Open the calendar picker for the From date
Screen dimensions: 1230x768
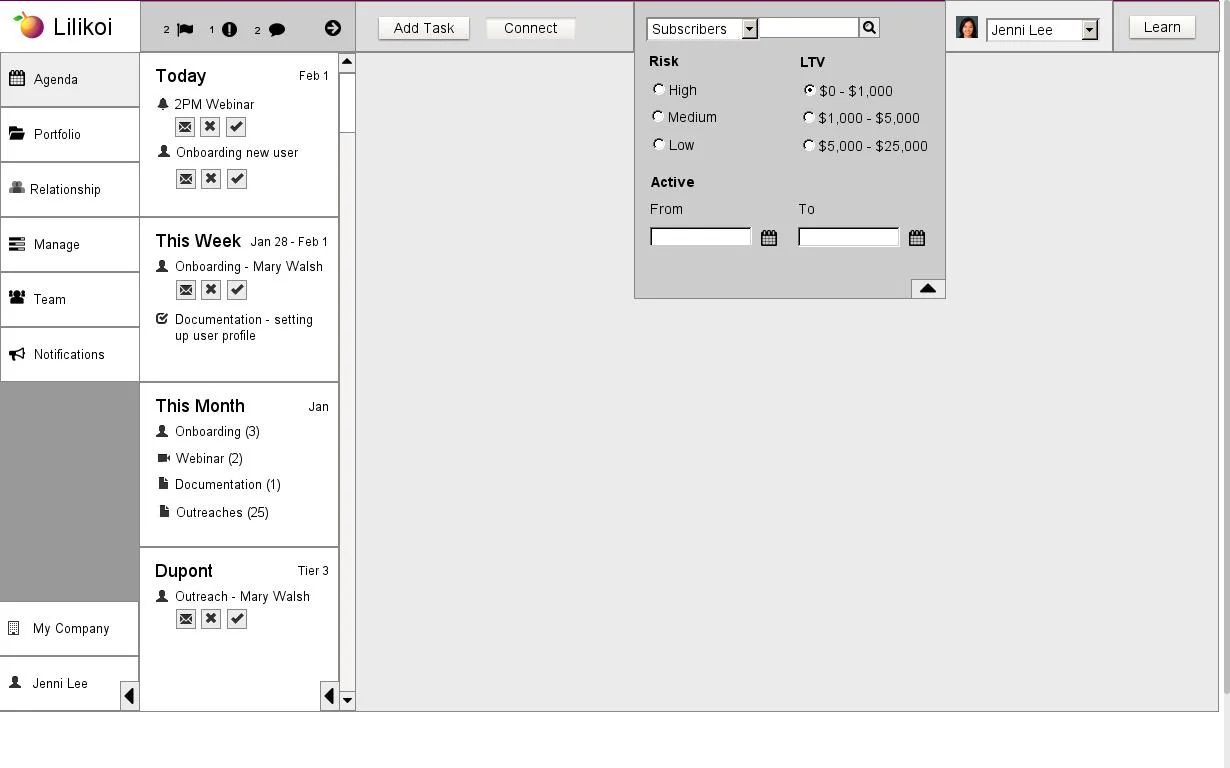coord(768,237)
